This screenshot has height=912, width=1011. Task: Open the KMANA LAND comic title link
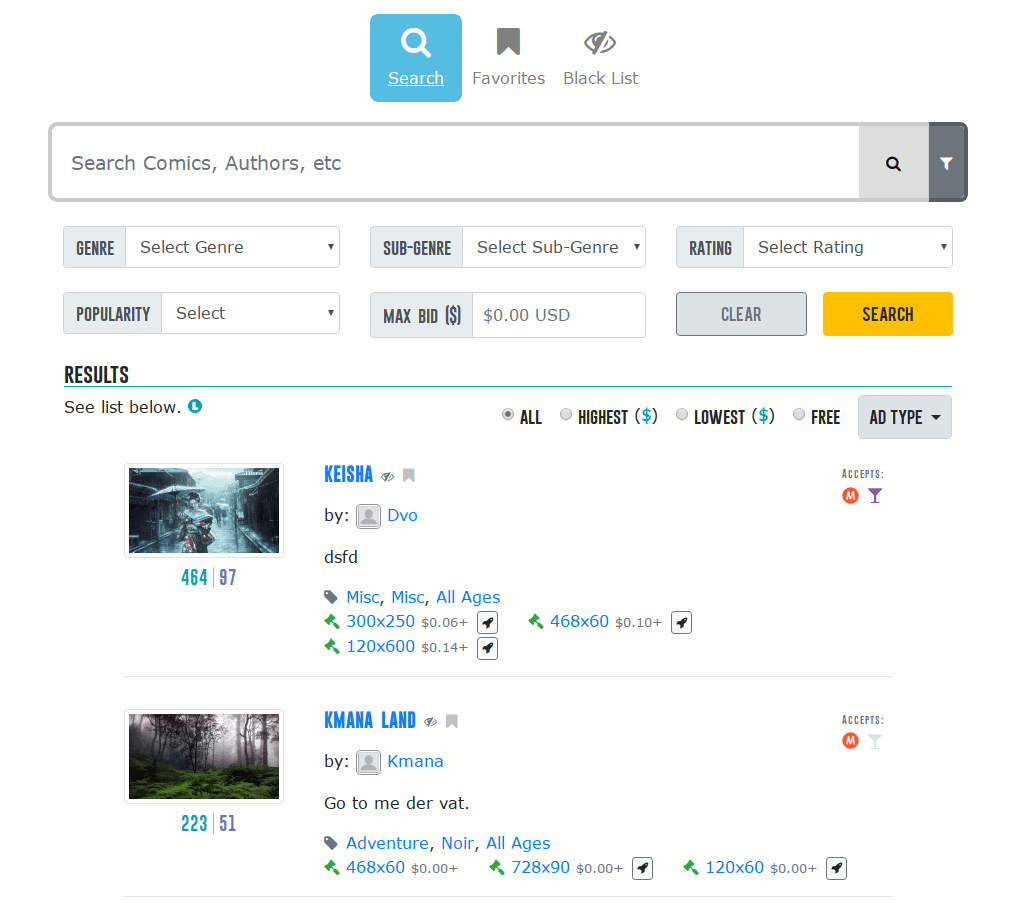[x=370, y=720]
